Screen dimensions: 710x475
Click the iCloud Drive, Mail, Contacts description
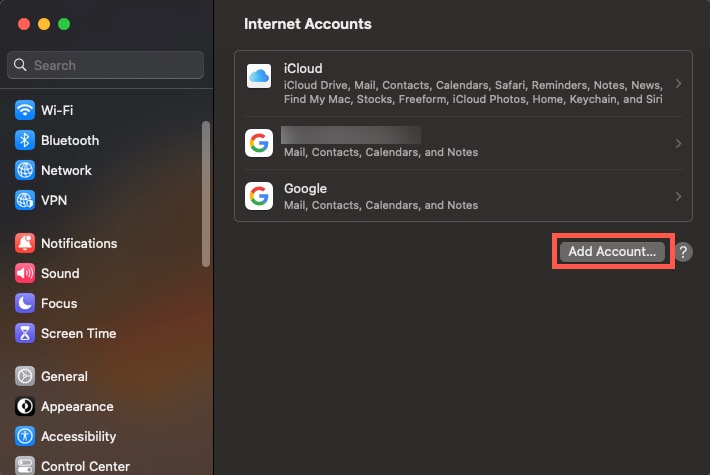473,92
